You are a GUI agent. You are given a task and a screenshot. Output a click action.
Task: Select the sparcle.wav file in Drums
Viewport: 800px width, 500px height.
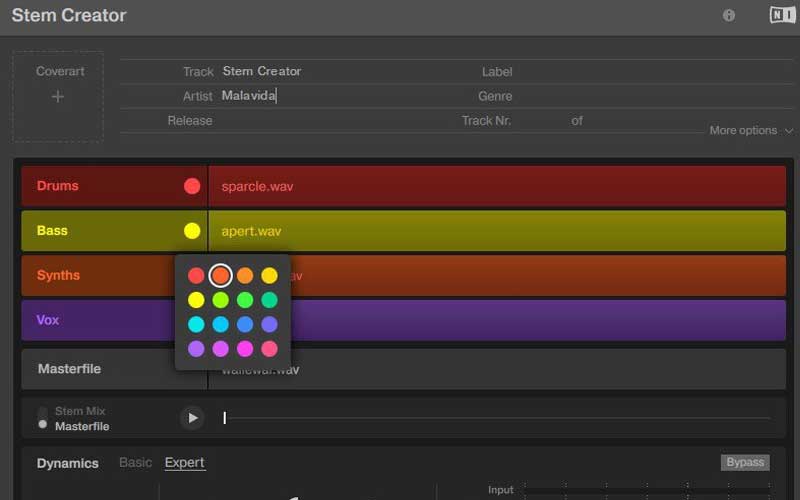pos(257,187)
